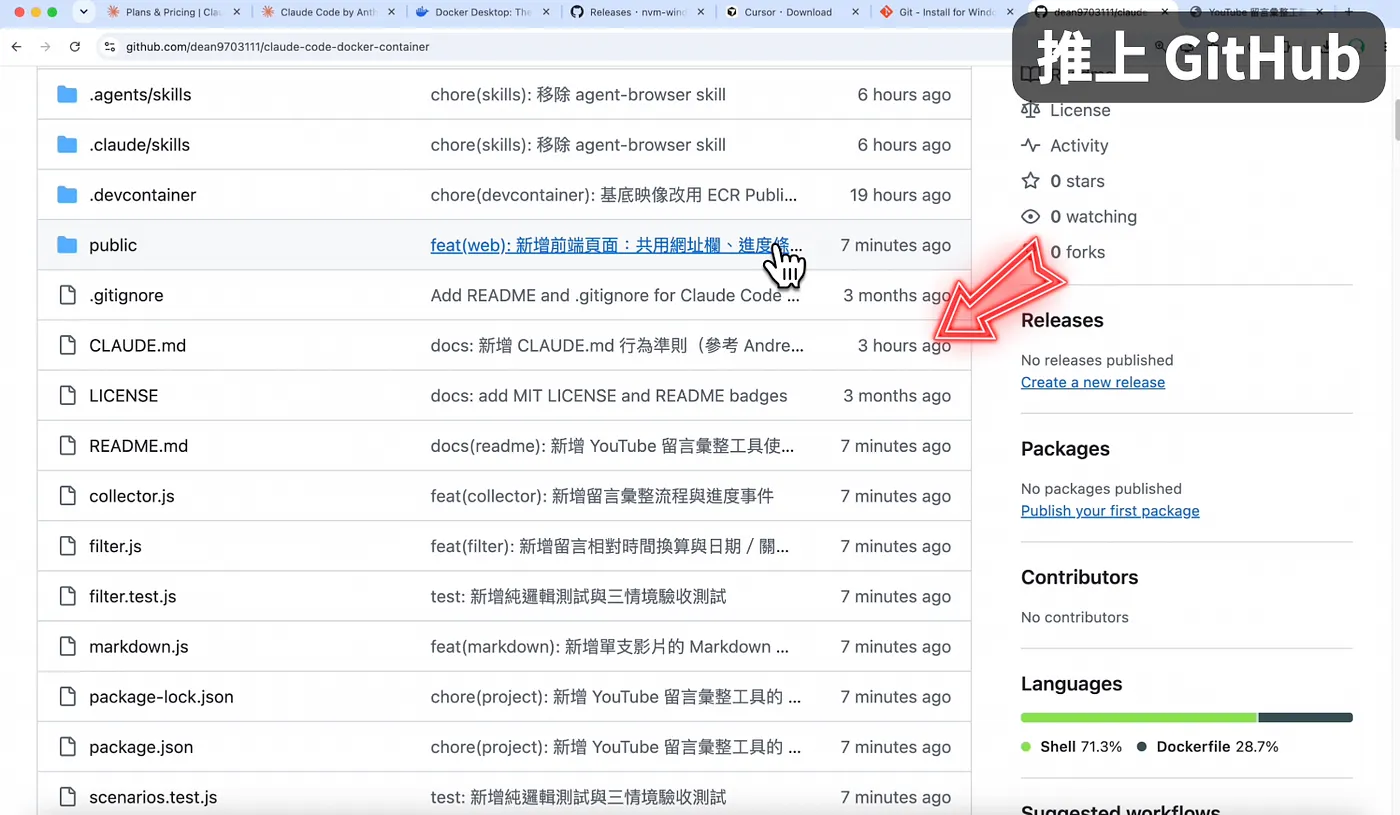Click the 0 stars link

pos(1077,181)
